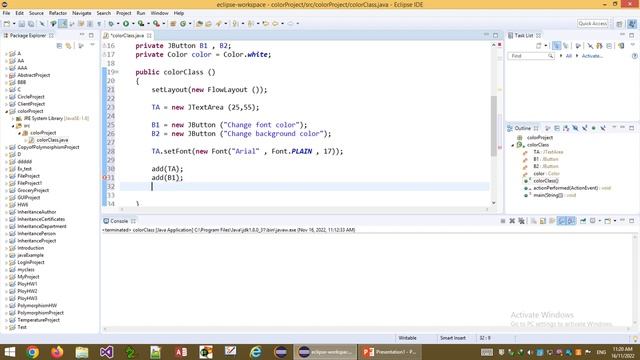The image size is (640, 360).
Task: Open the Navigate menu
Action: [x=82, y=13]
